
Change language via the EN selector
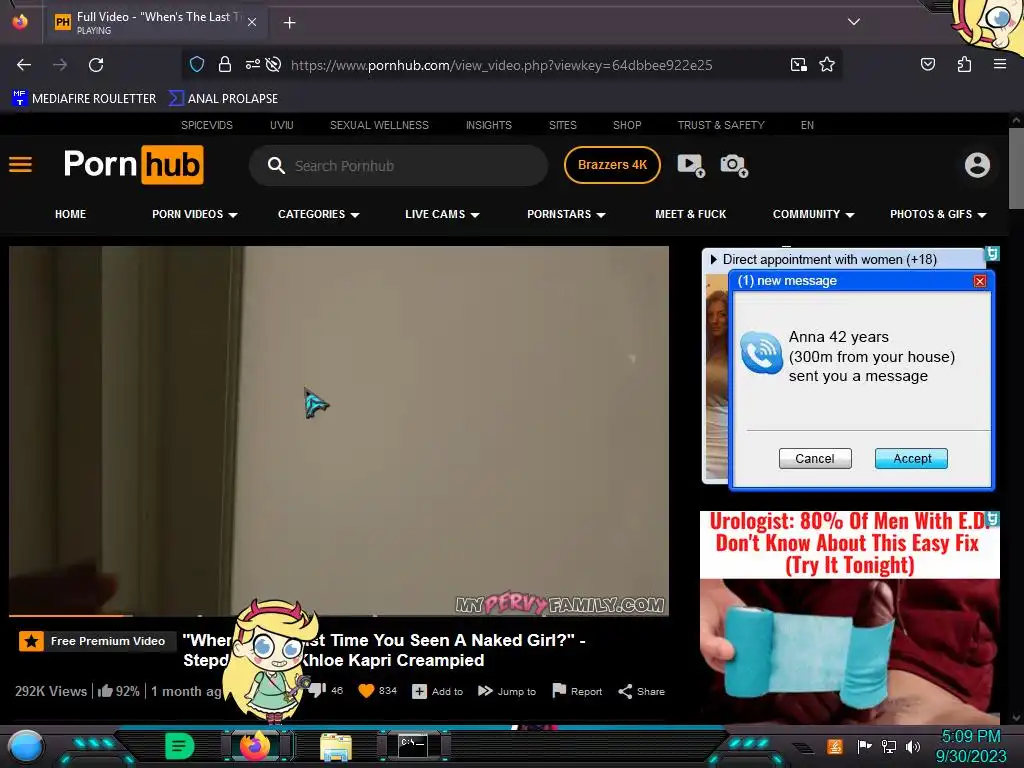pyautogui.click(x=807, y=125)
